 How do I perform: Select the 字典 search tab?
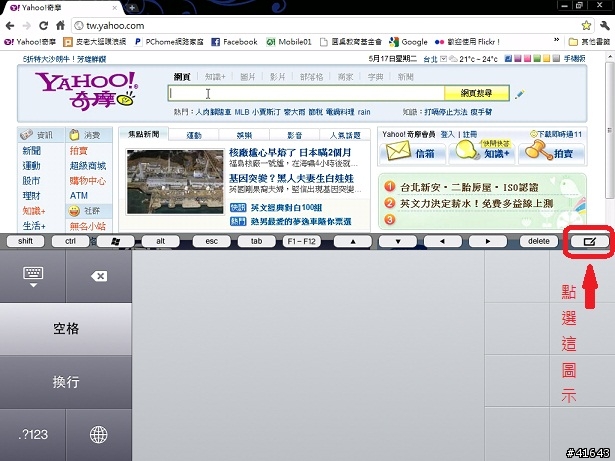click(x=375, y=77)
